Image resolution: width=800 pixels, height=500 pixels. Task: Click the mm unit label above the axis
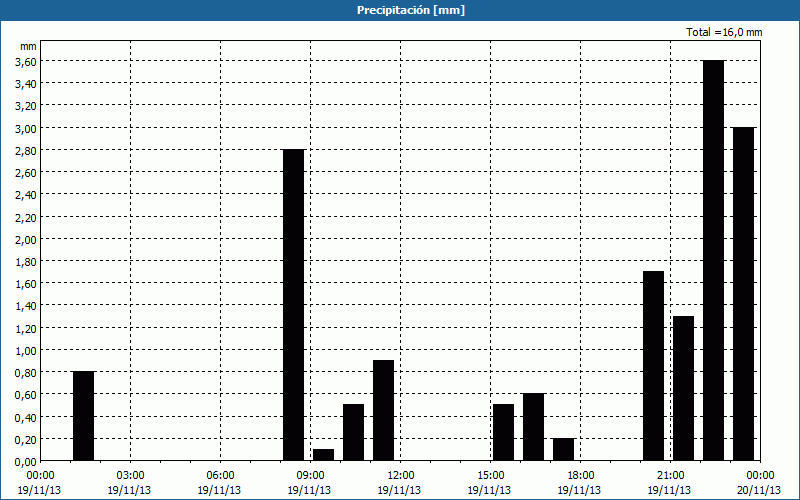coord(28,46)
